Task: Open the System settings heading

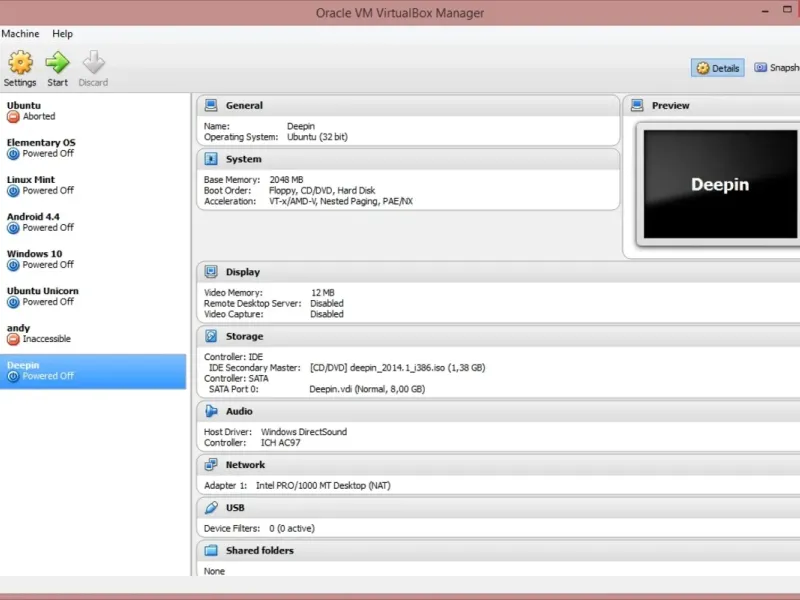Action: coord(244,159)
